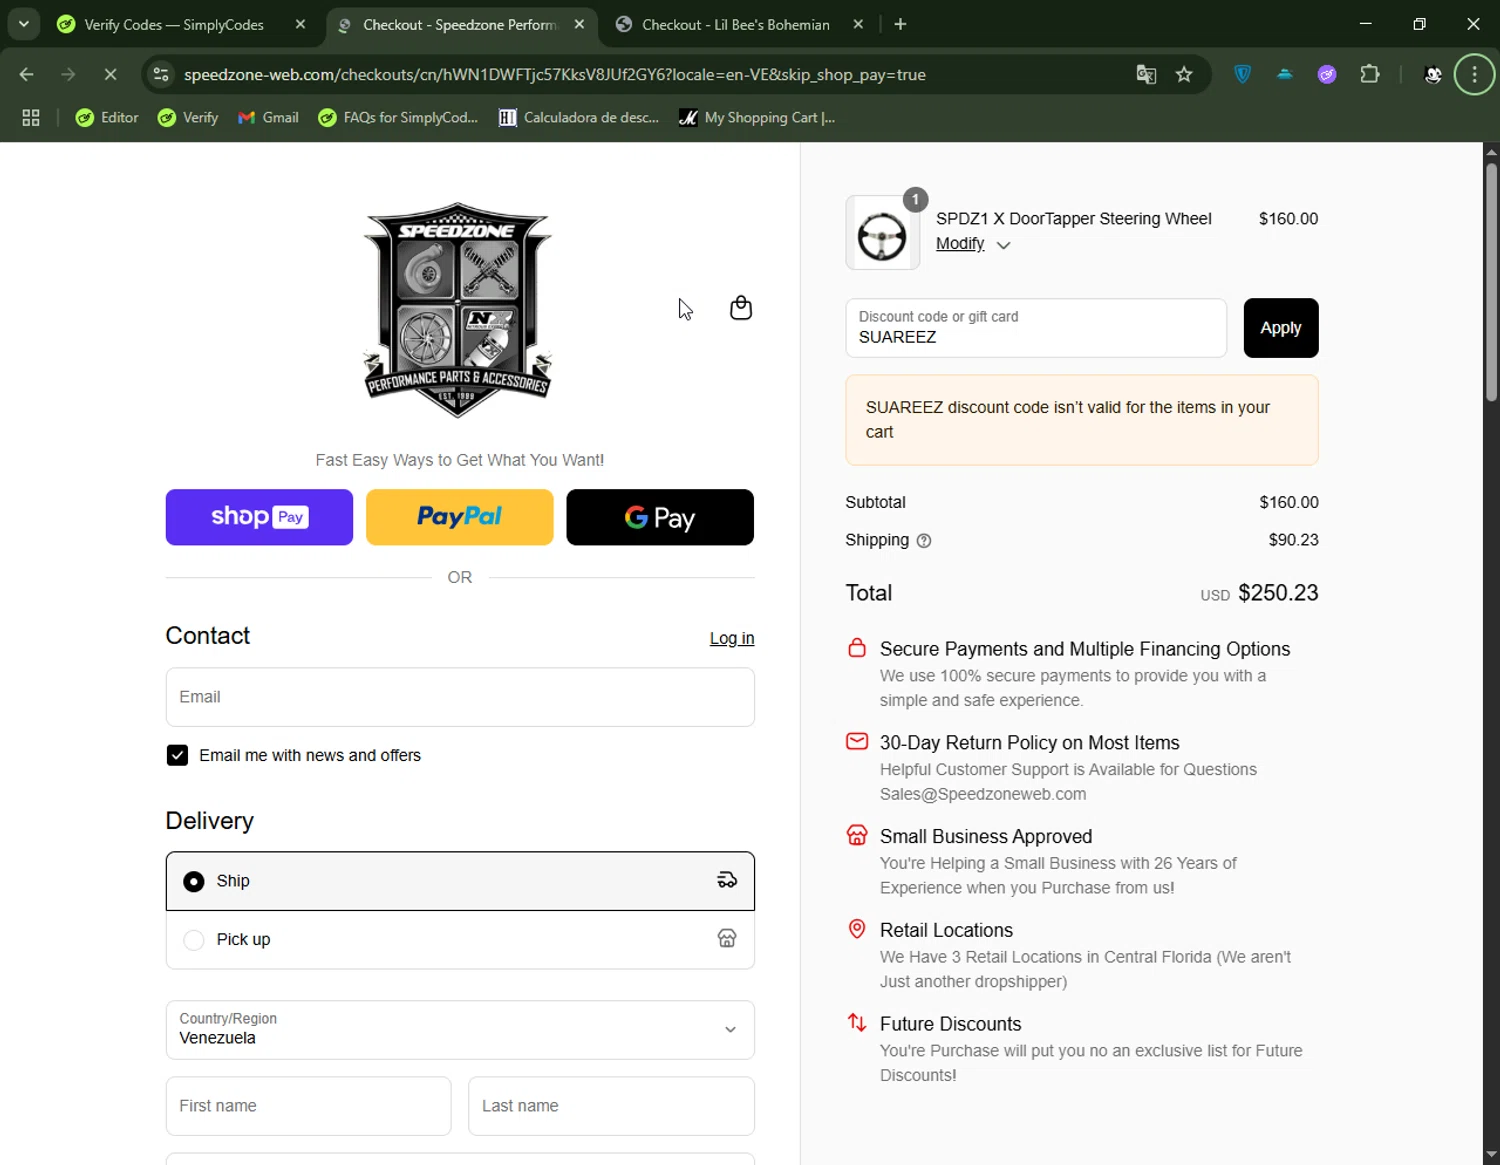
Task: Open the Editor bookmark
Action: coord(107,118)
